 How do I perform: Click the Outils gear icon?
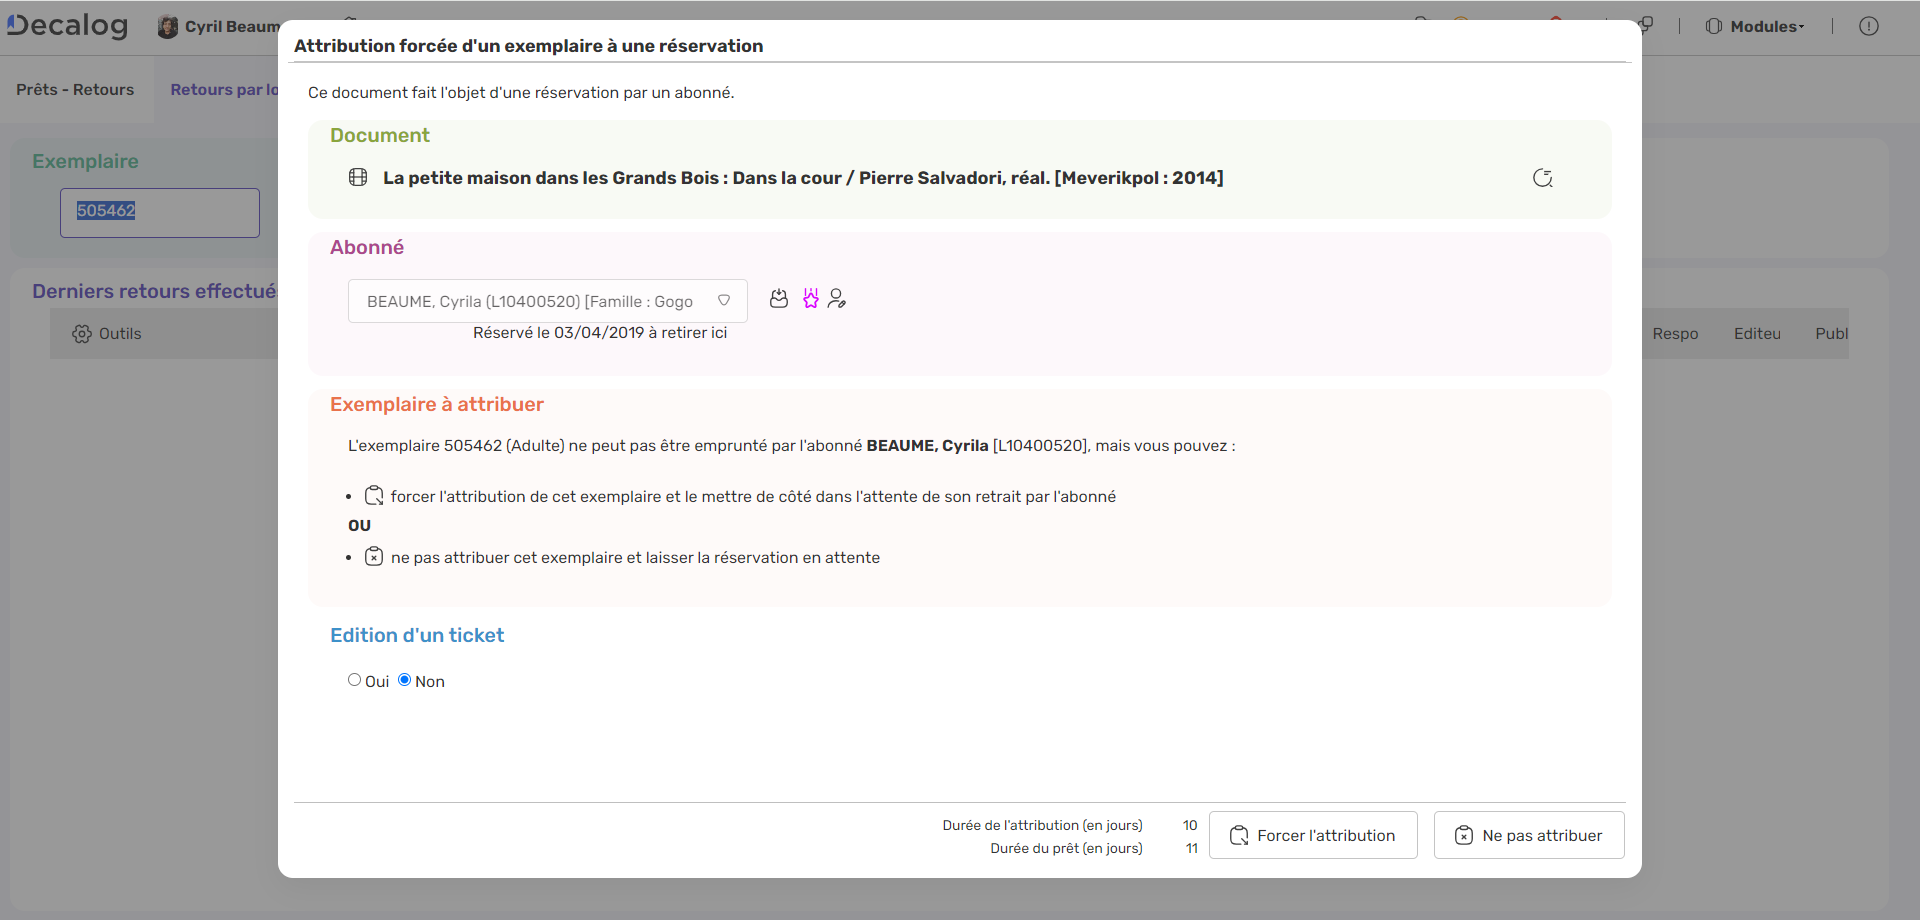[x=82, y=334]
